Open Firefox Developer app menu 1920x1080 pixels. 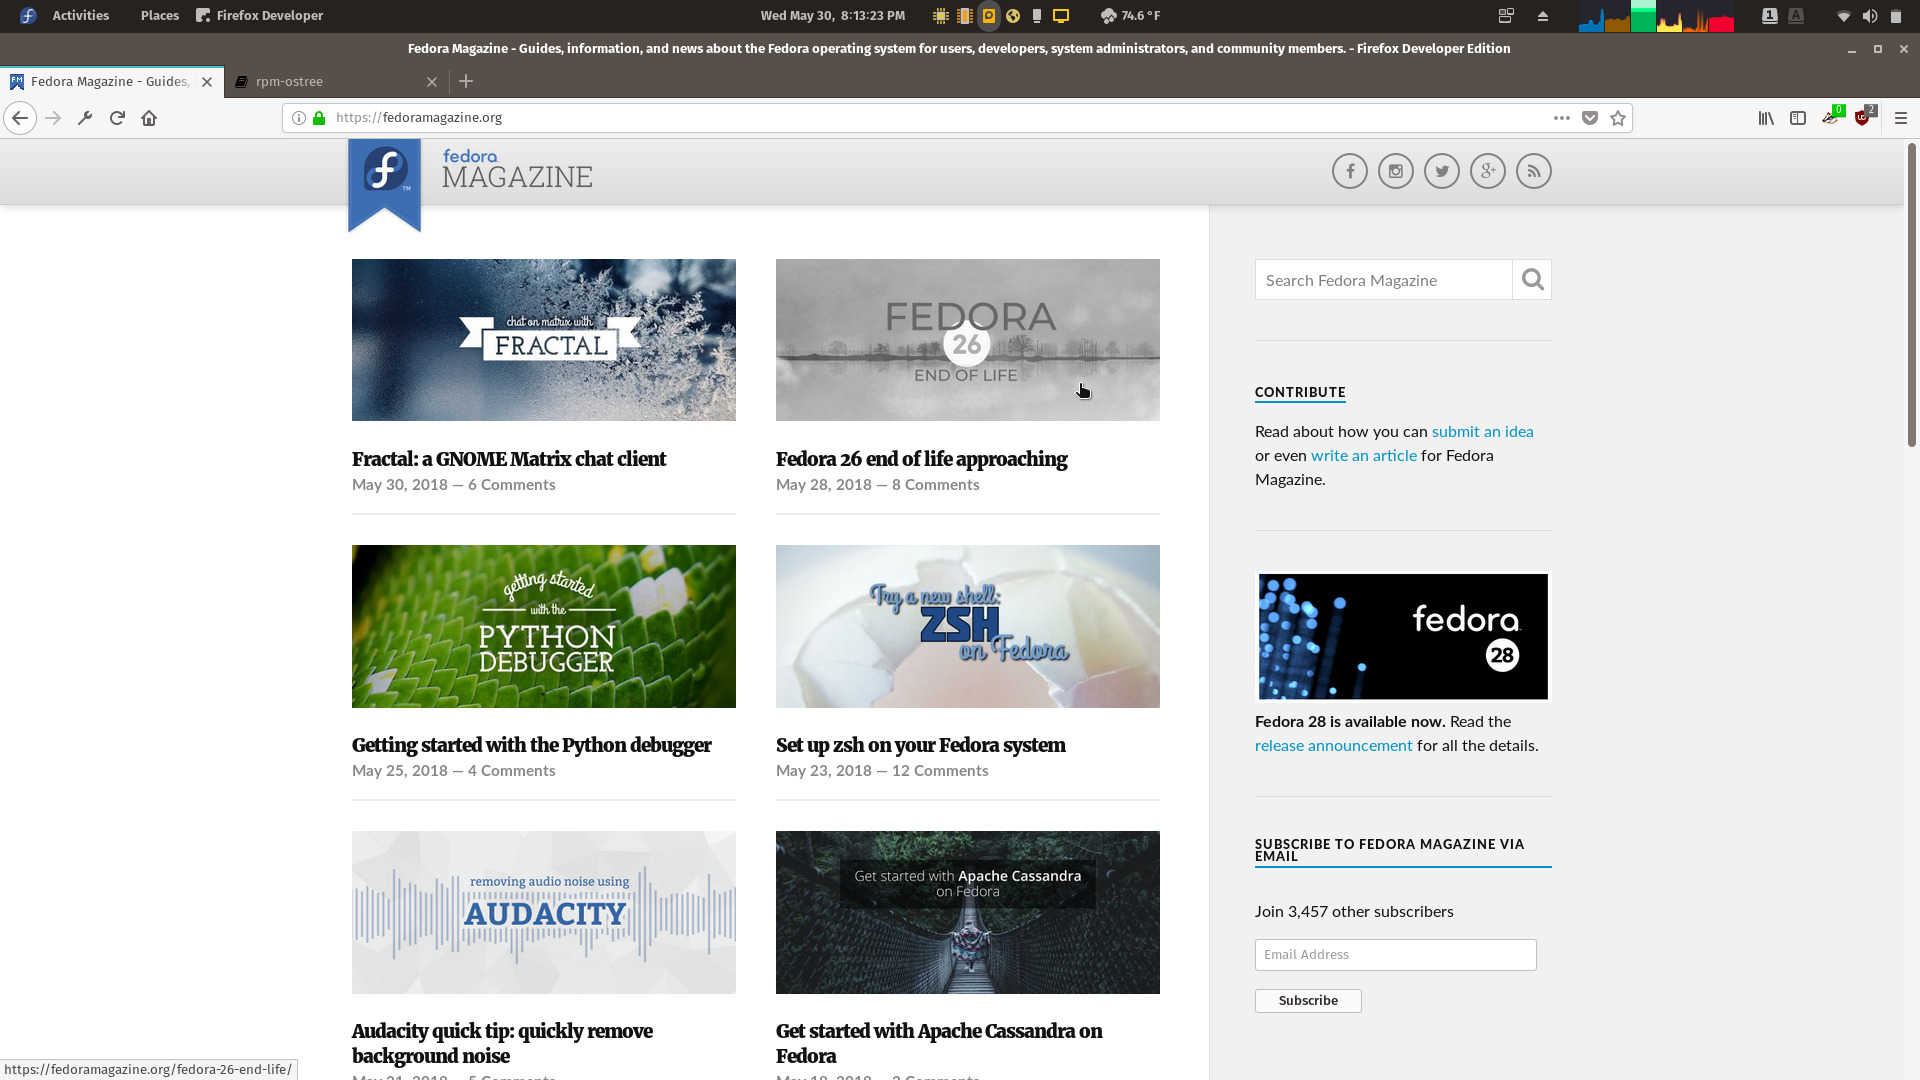[260, 16]
